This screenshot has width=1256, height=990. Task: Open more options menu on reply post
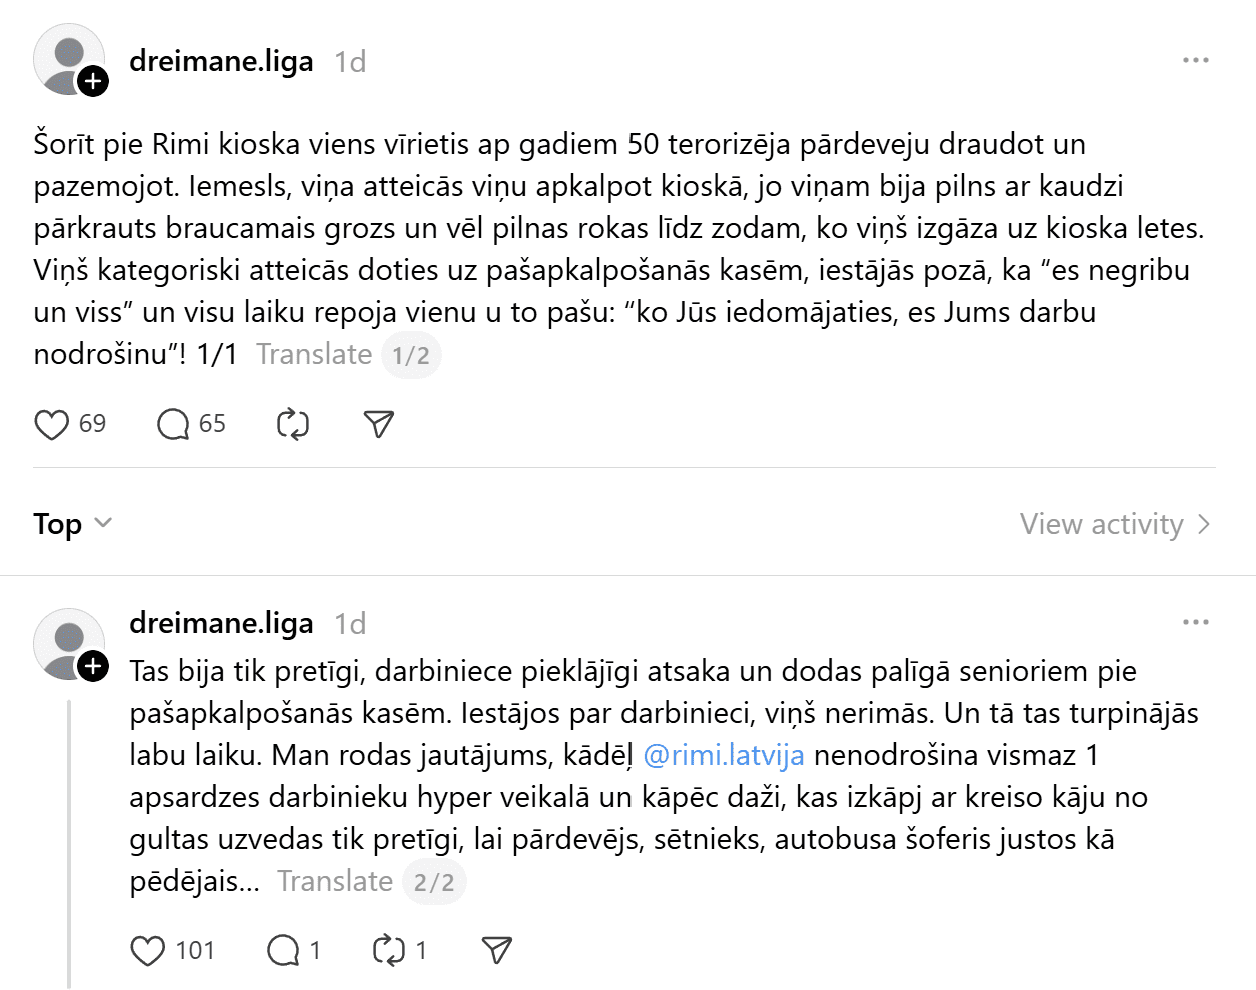click(1195, 623)
